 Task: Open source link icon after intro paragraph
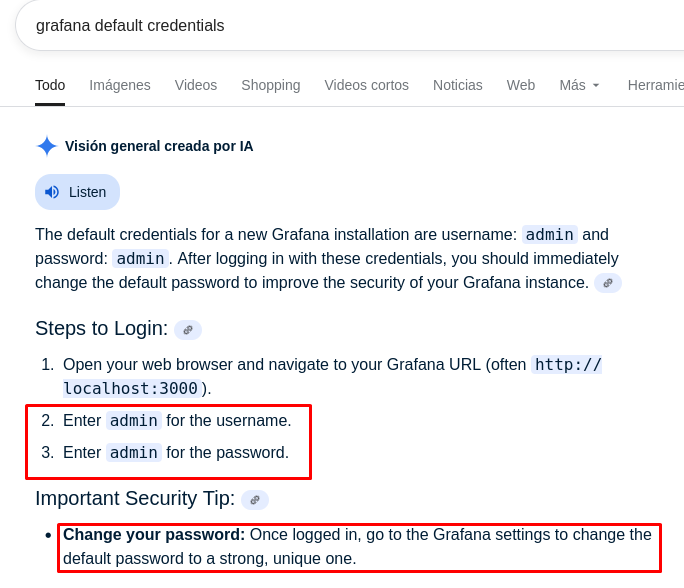coord(608,283)
